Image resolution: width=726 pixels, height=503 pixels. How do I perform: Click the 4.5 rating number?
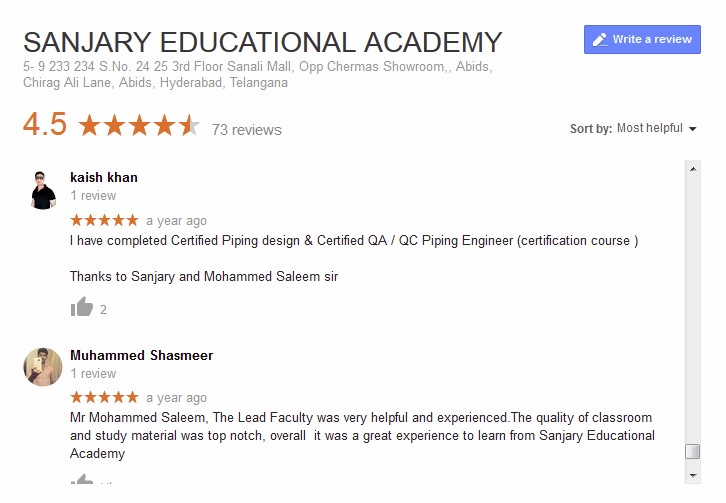45,125
